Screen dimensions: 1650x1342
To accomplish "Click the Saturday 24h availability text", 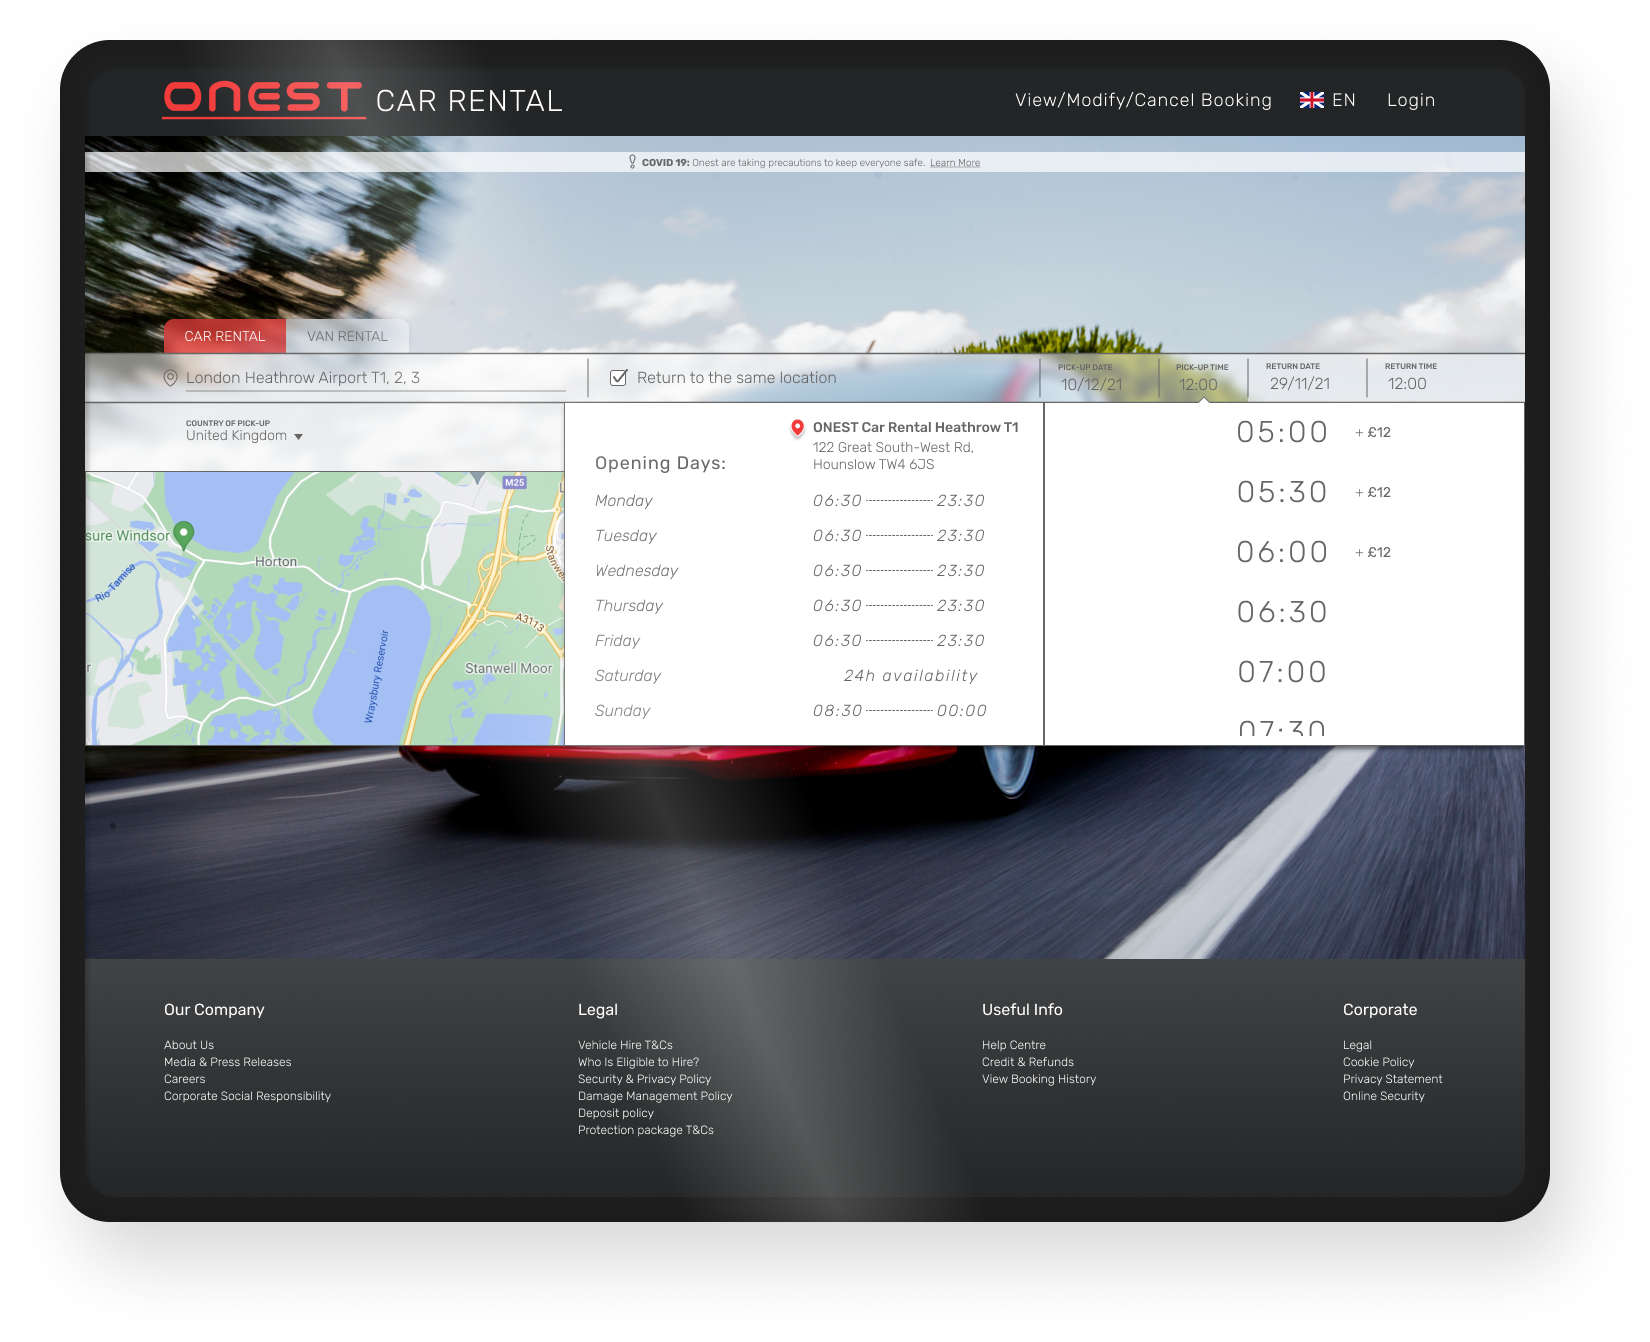I will [x=910, y=676].
